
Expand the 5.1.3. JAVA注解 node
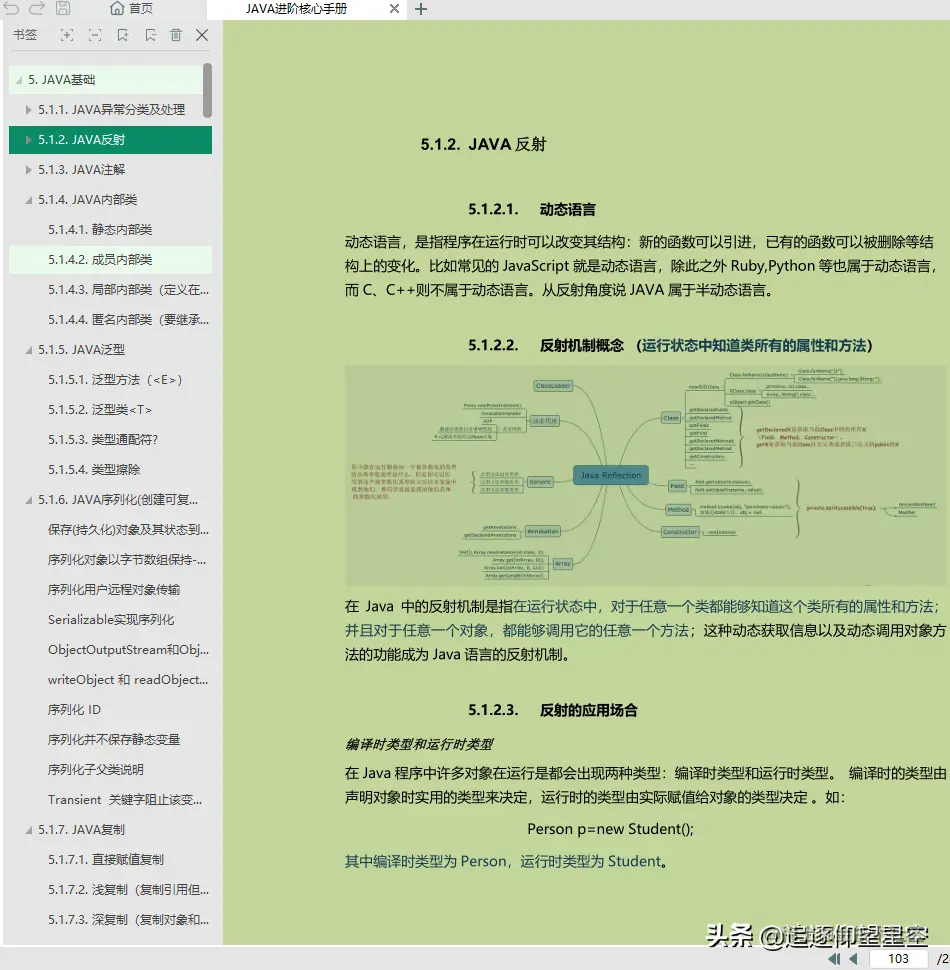click(x=28, y=170)
